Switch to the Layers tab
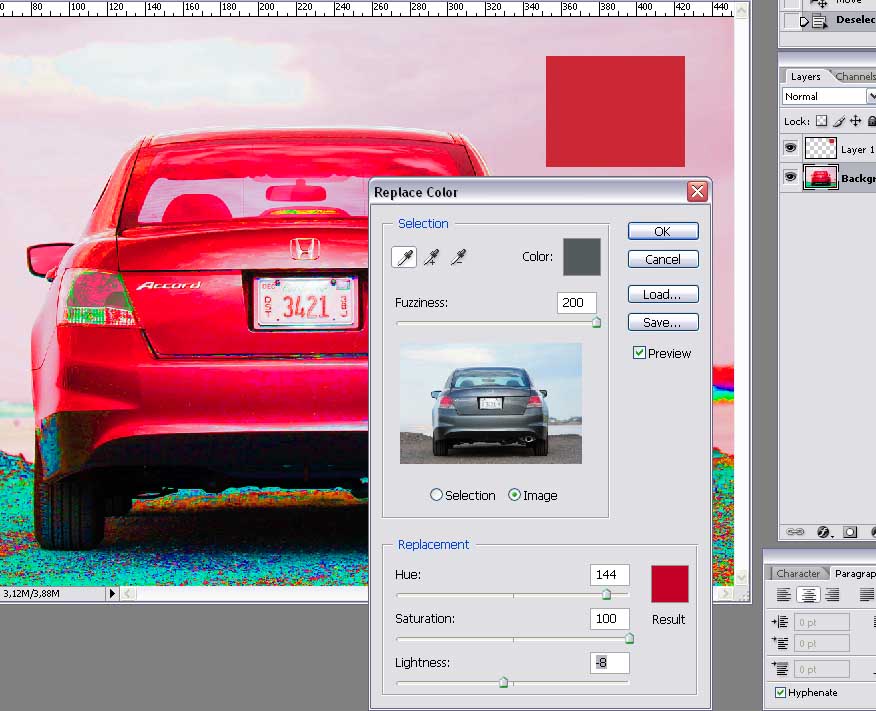This screenshot has width=876, height=711. point(805,77)
